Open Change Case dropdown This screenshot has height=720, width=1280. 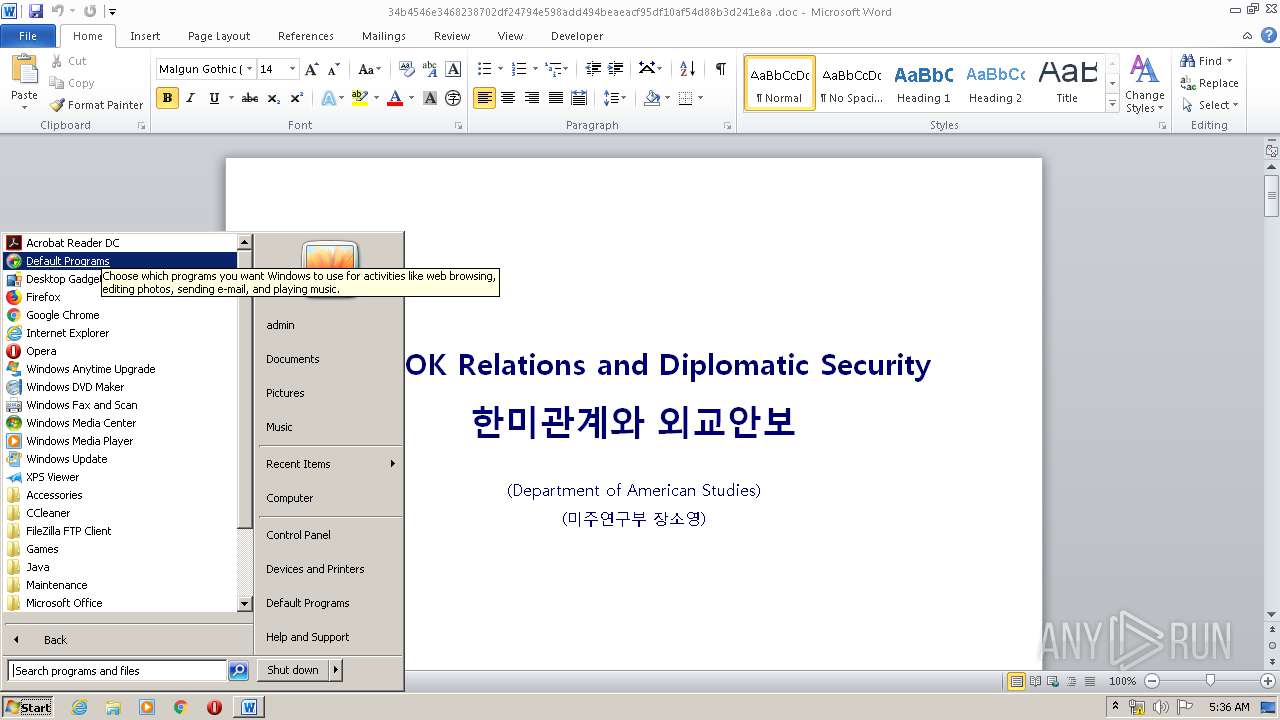pyautogui.click(x=369, y=69)
